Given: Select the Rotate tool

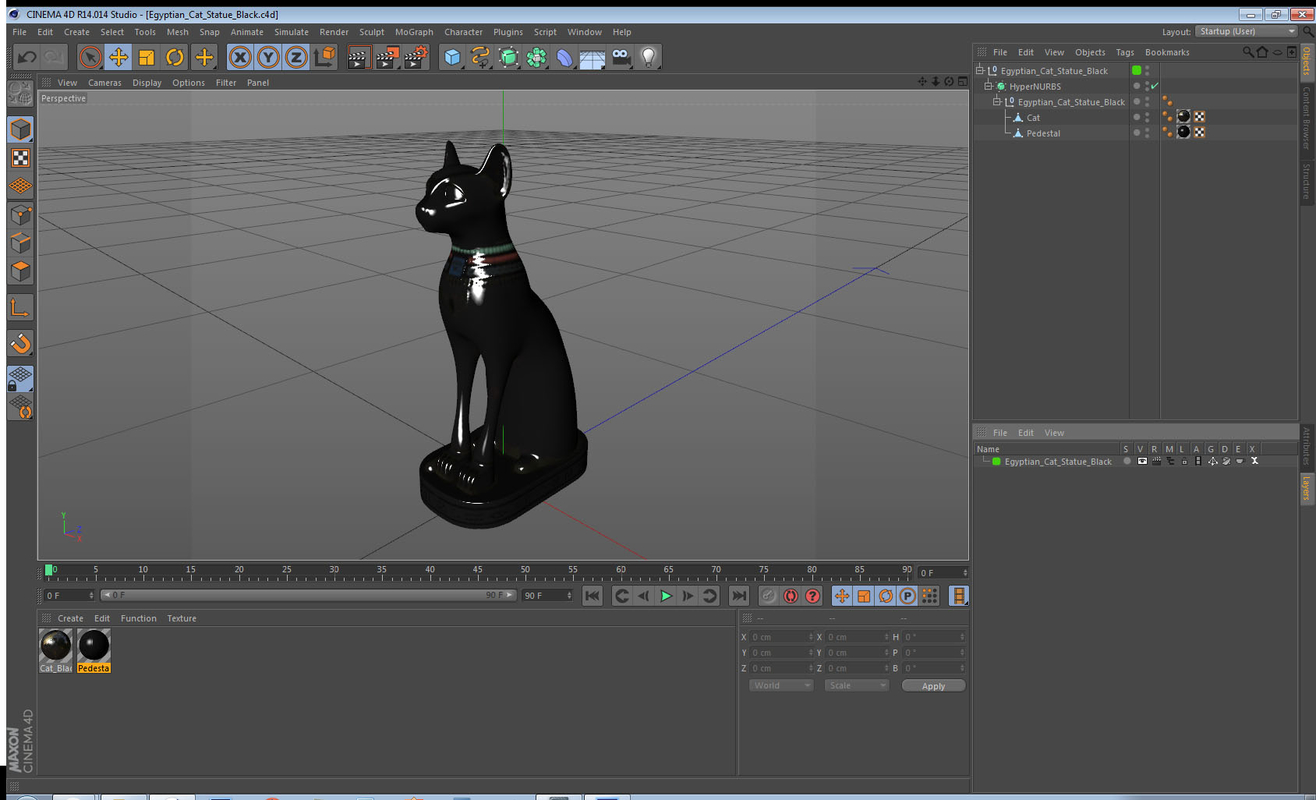Looking at the screenshot, I should click(174, 57).
